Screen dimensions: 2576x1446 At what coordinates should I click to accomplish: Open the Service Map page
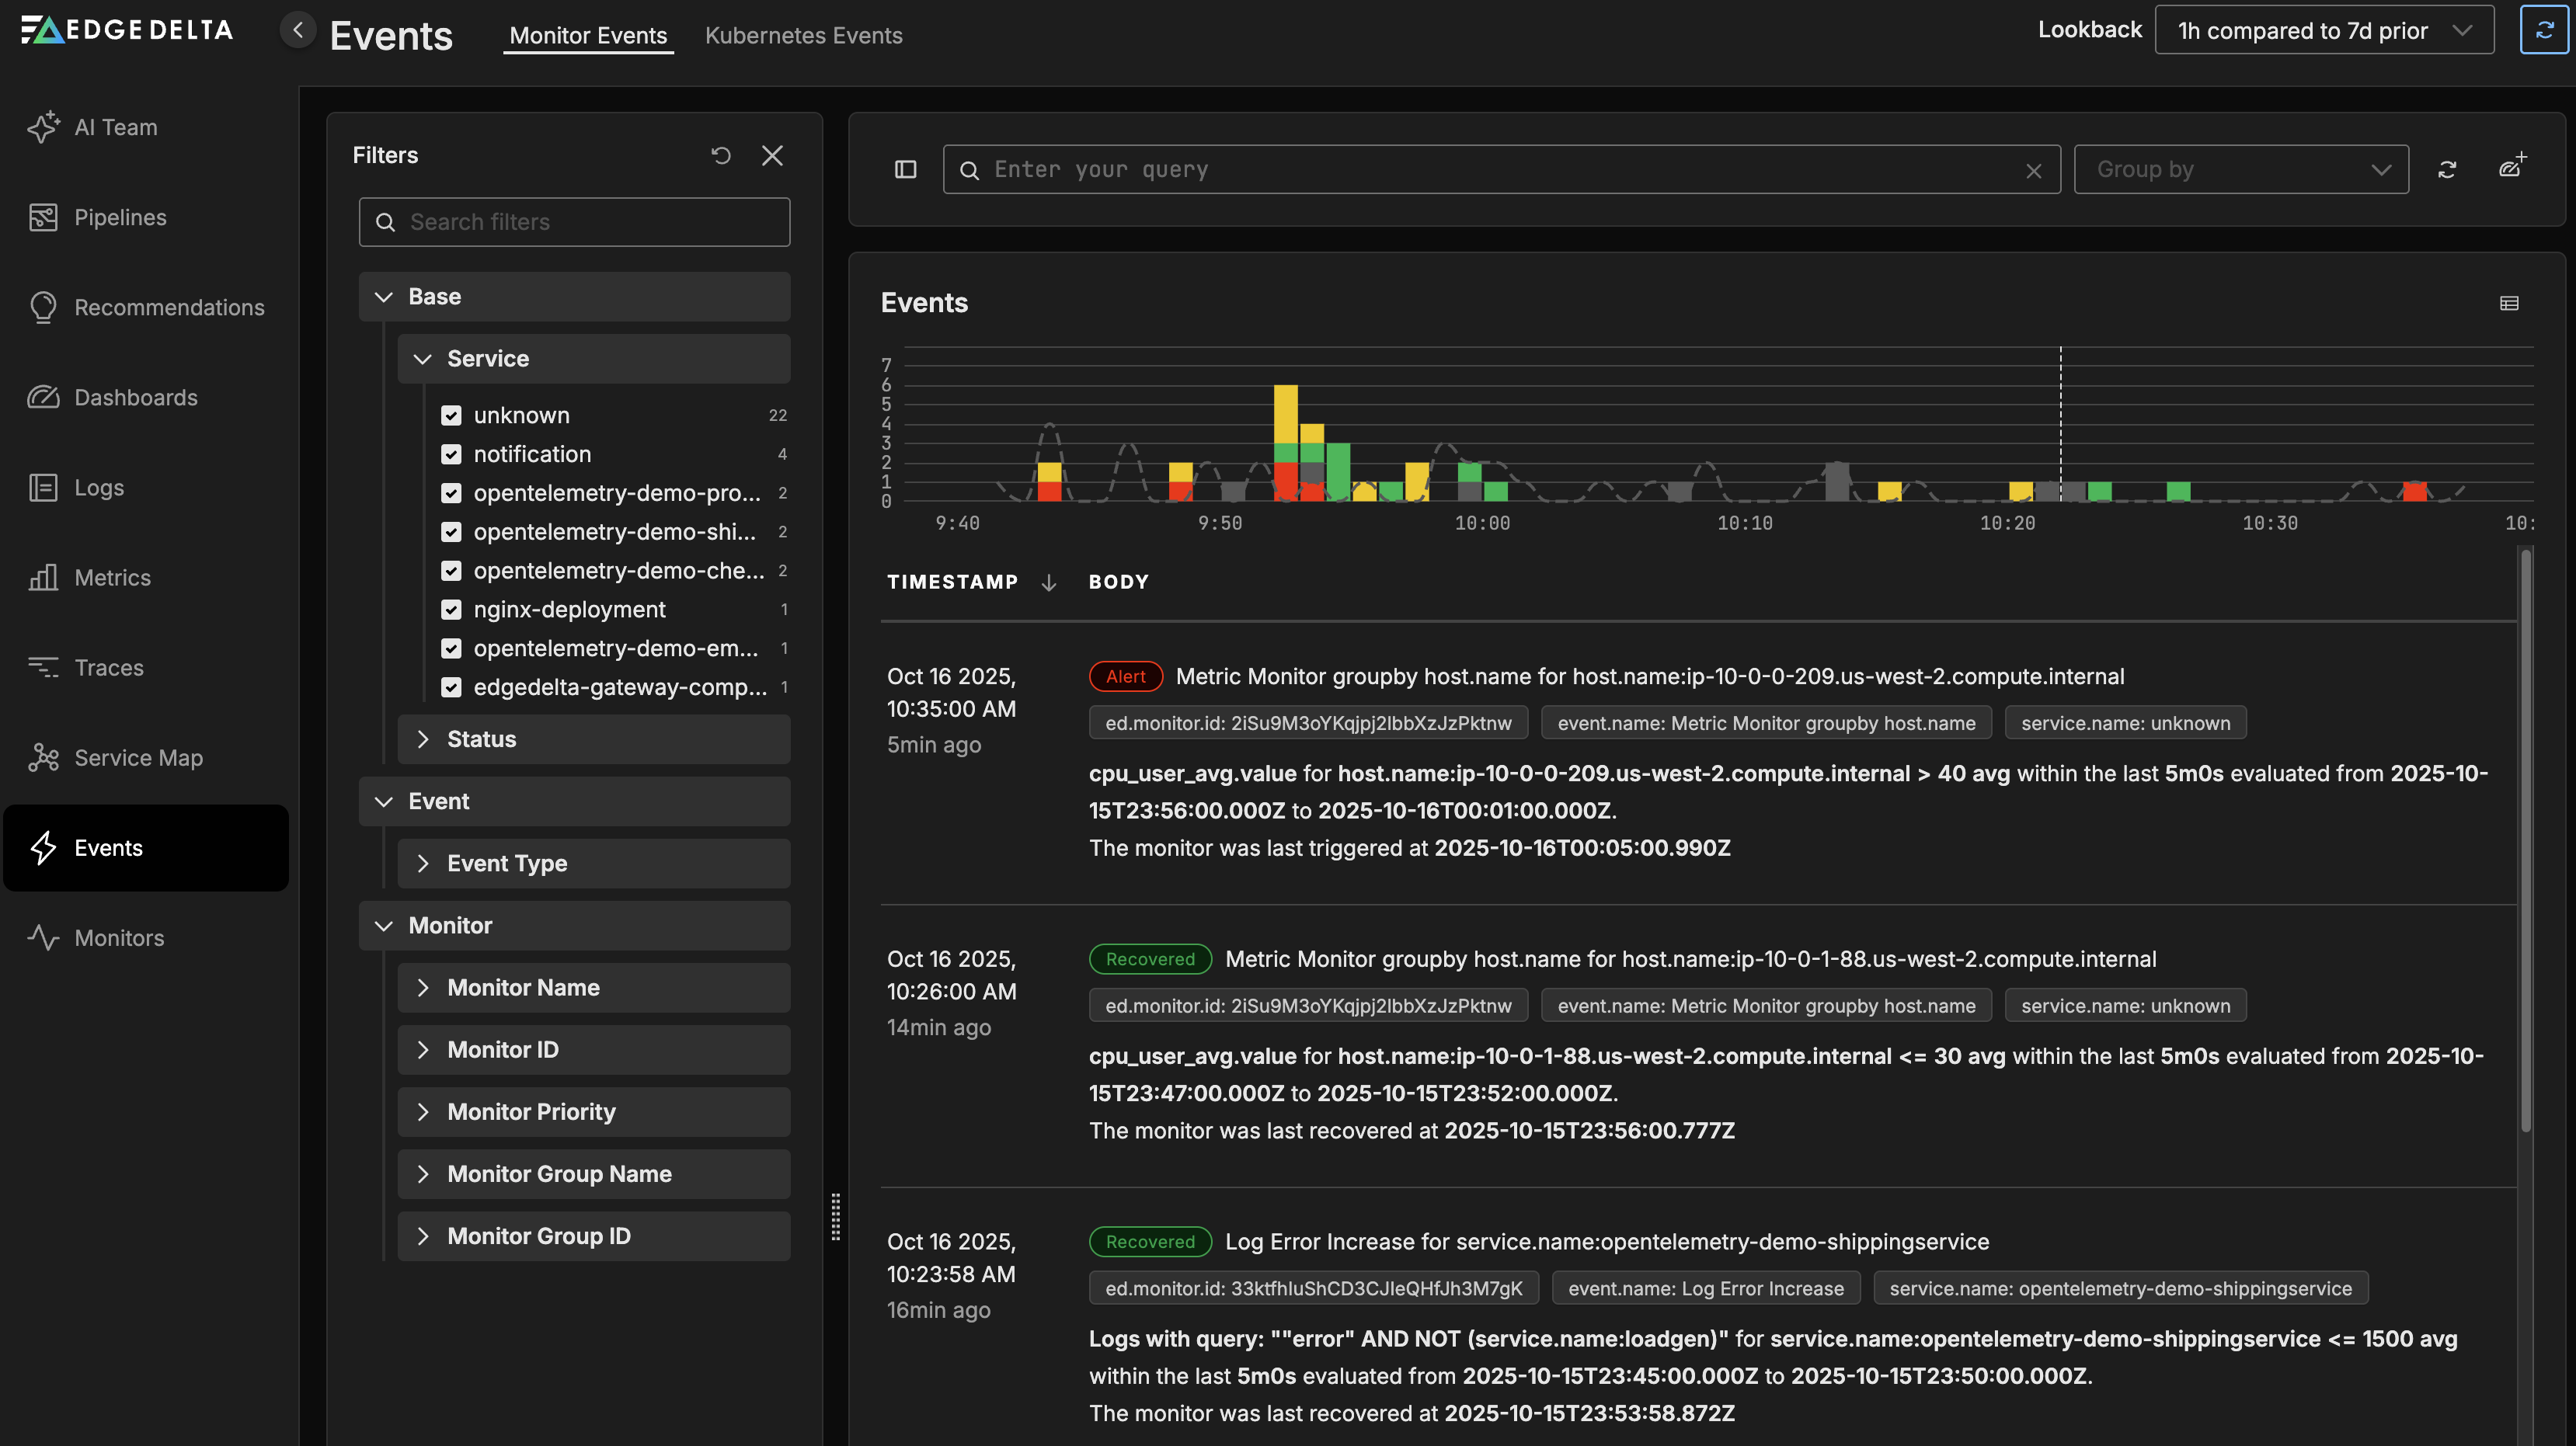(138, 757)
